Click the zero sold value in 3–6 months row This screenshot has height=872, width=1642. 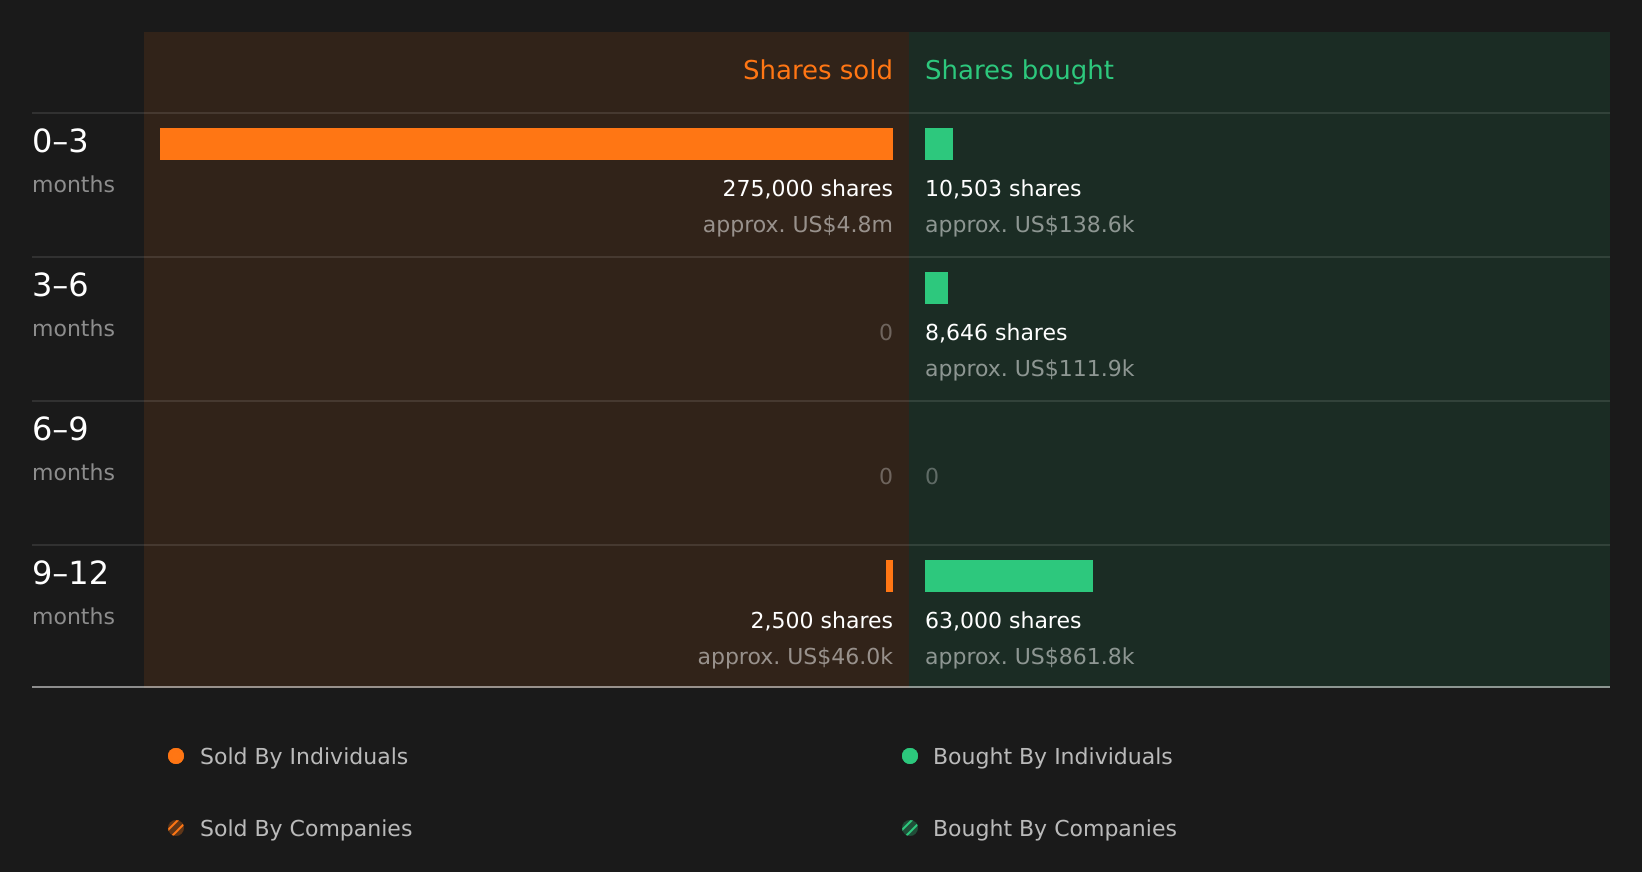pos(886,333)
